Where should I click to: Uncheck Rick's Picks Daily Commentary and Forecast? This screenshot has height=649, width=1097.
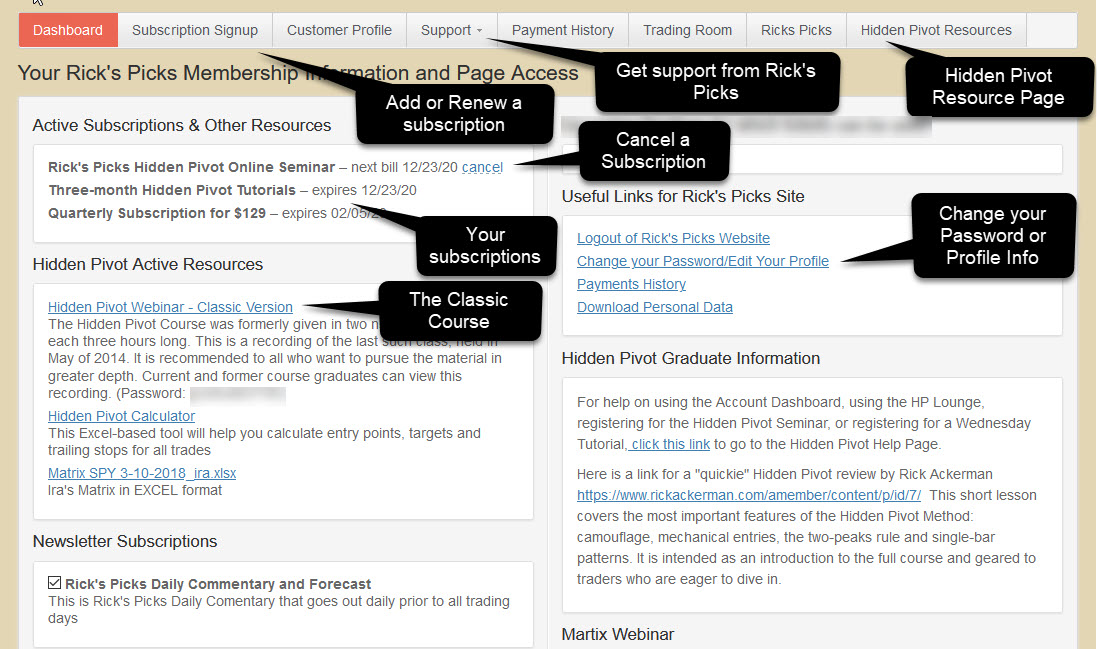click(x=55, y=583)
